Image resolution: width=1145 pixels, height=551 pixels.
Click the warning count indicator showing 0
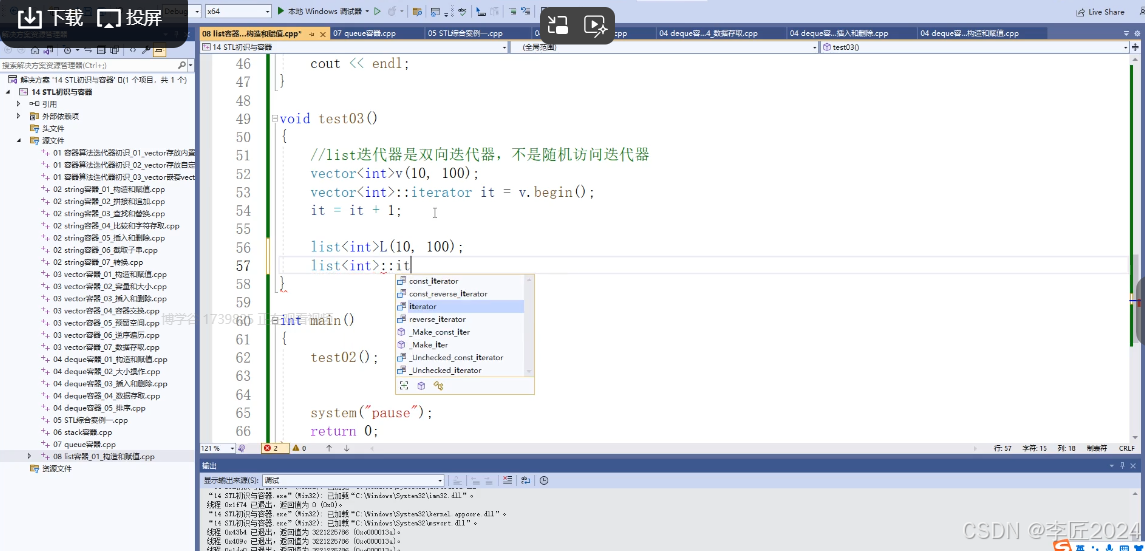pyautogui.click(x=299, y=448)
